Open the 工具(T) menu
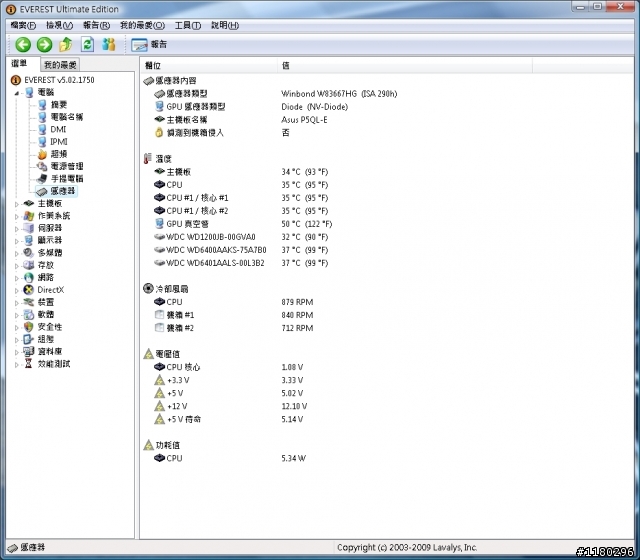Screen dimensions: 640x560 point(188,25)
